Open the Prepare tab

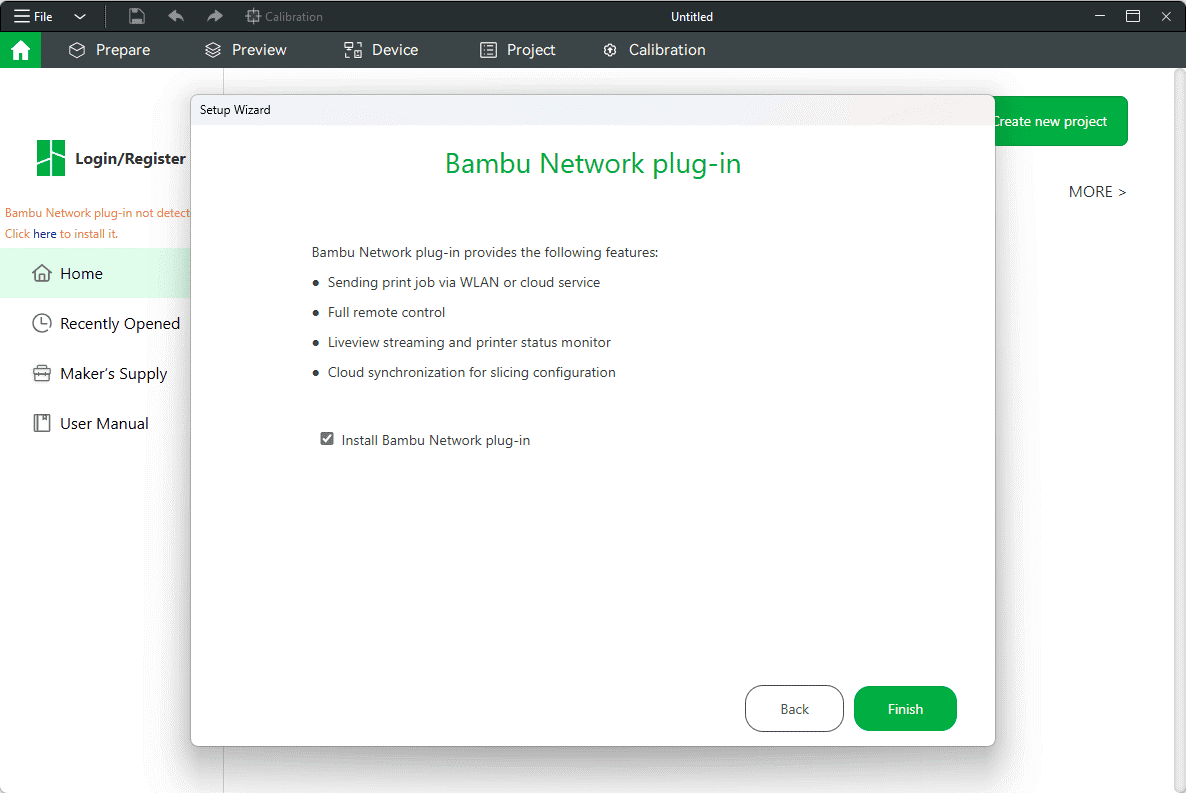(109, 49)
